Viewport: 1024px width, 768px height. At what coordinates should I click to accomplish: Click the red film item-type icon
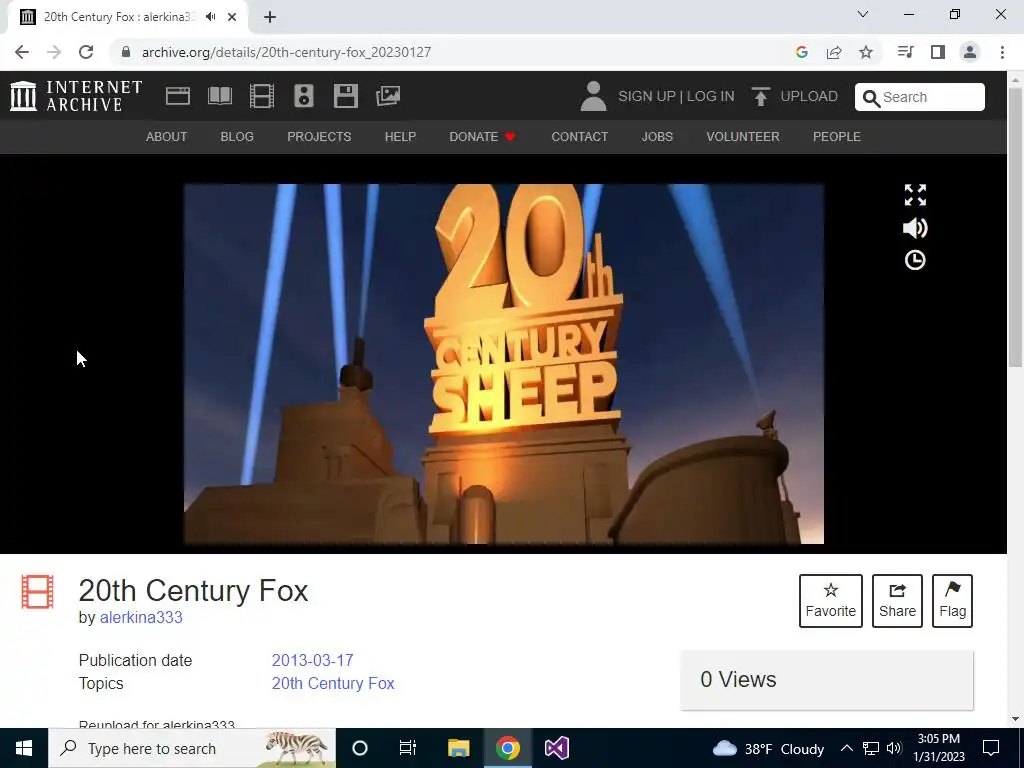click(37, 592)
